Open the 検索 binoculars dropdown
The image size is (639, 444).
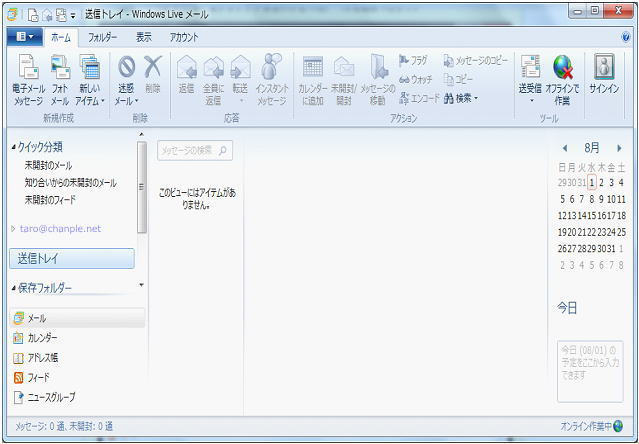pos(461,98)
